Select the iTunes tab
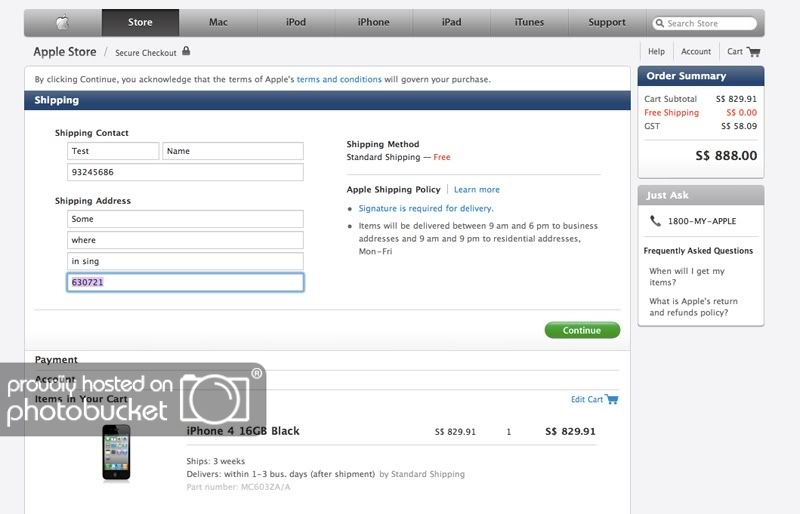The width and height of the screenshot is (800, 514). 529,22
